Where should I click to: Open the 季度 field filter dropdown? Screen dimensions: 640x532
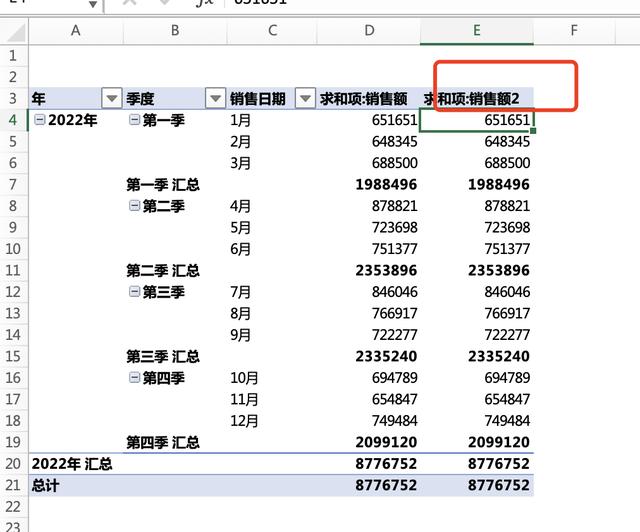click(x=214, y=98)
